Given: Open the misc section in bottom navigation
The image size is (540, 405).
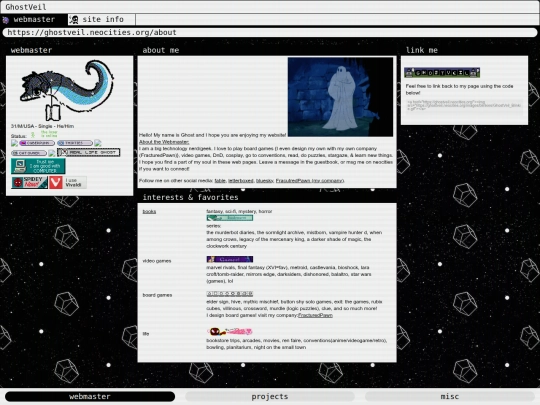Looking at the screenshot, I should pyautogui.click(x=449, y=396).
